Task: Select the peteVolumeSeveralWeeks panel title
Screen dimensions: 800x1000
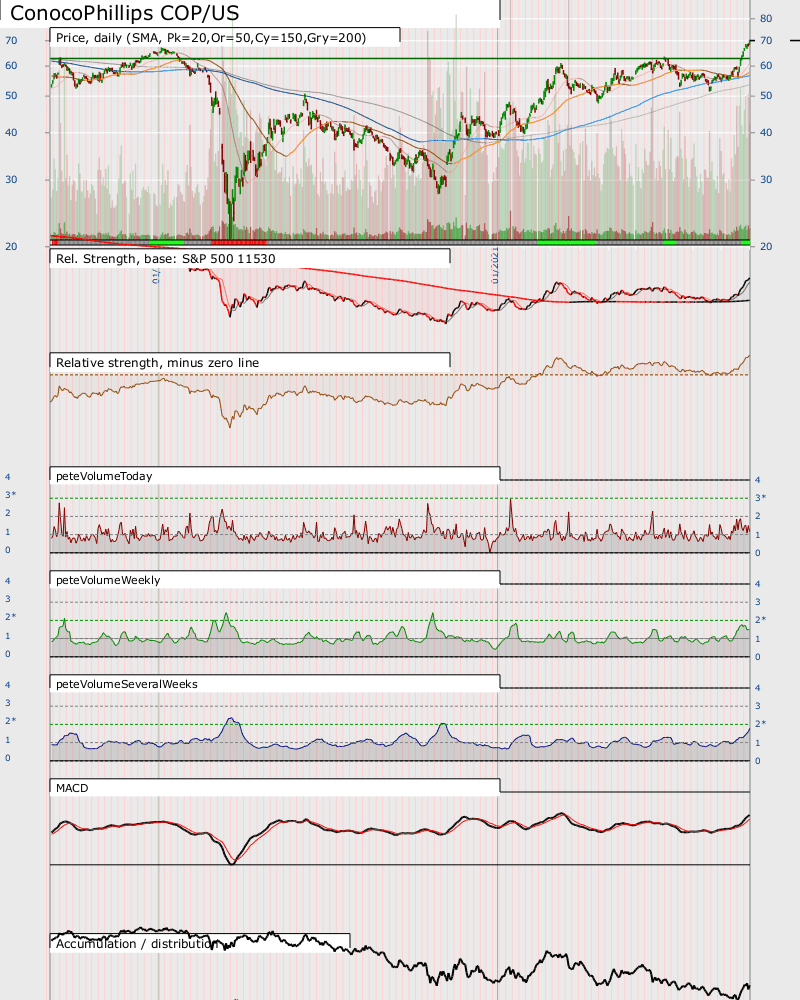Action: tap(127, 684)
